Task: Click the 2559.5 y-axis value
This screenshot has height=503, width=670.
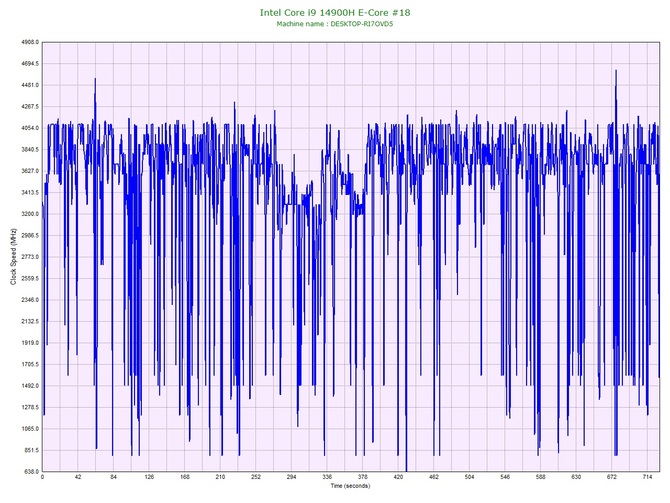Action: click(x=30, y=278)
